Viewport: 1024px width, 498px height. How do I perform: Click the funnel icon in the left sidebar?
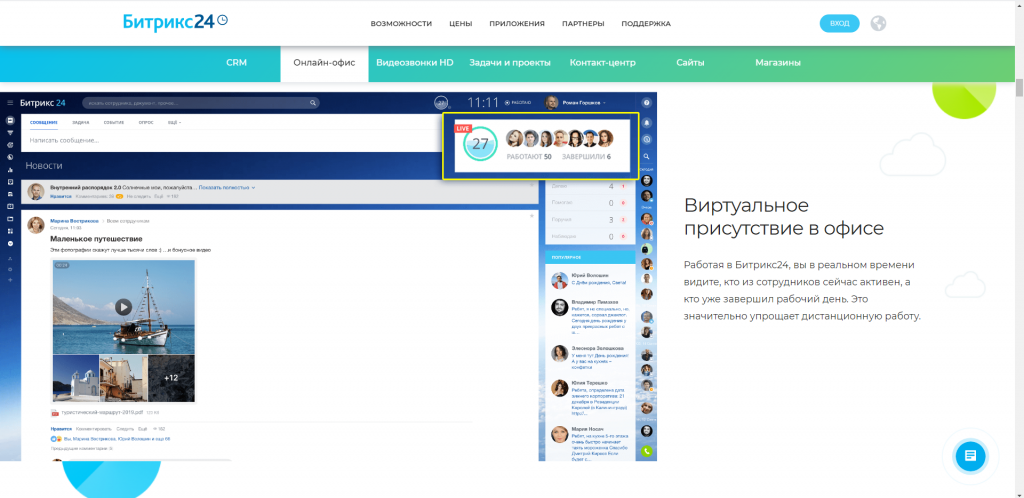(10, 132)
